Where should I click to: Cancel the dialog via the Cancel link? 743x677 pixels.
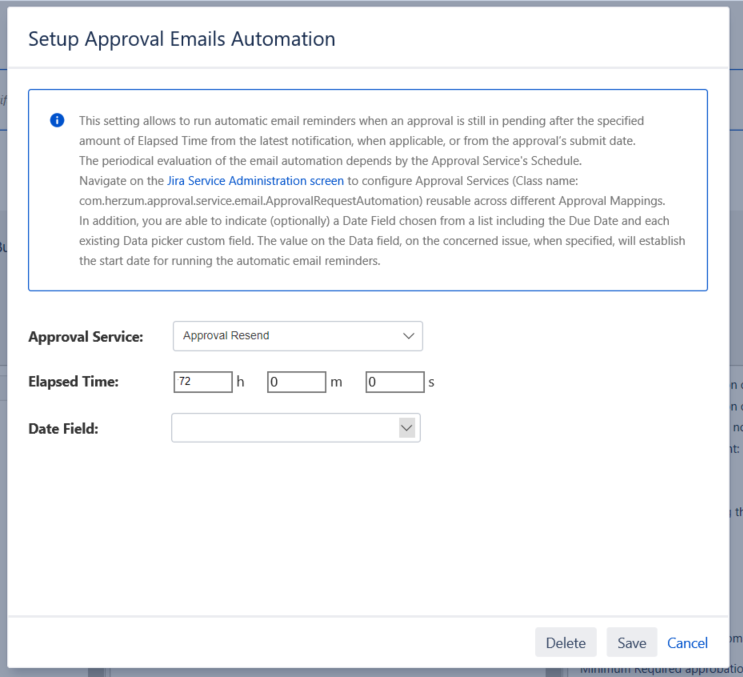(x=687, y=643)
